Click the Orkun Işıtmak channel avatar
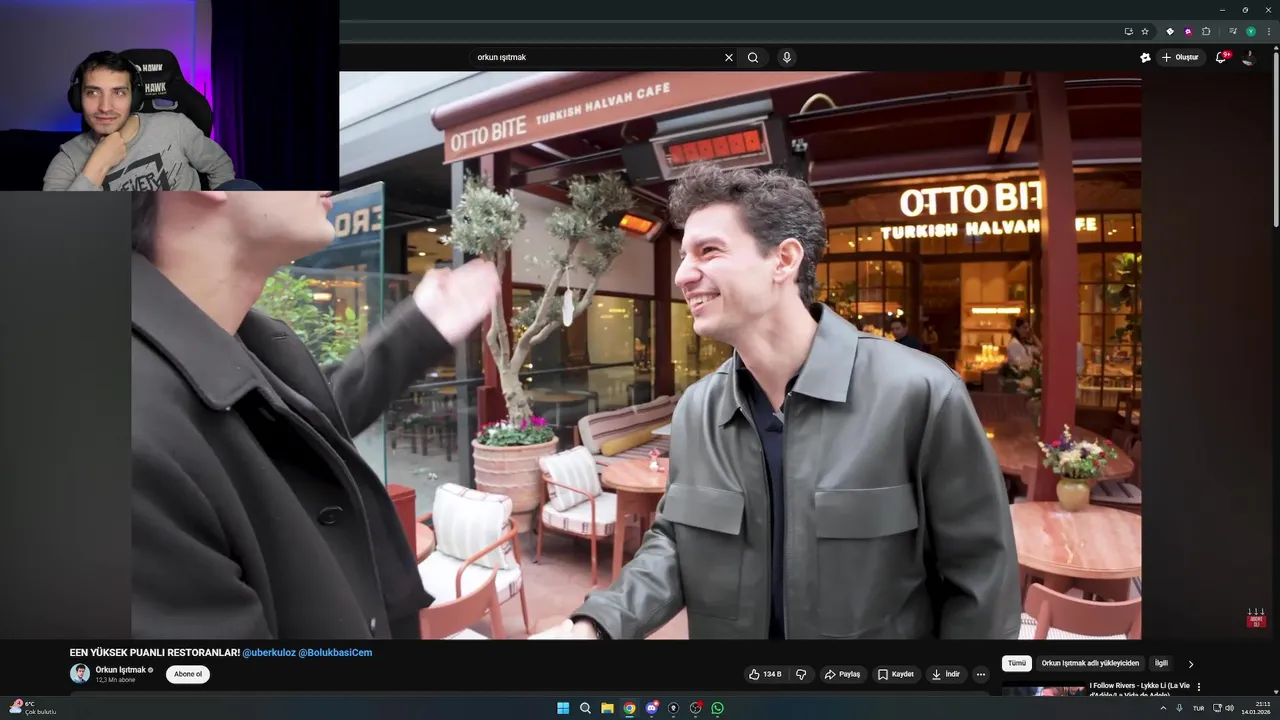The height and width of the screenshot is (720, 1280). [80, 674]
